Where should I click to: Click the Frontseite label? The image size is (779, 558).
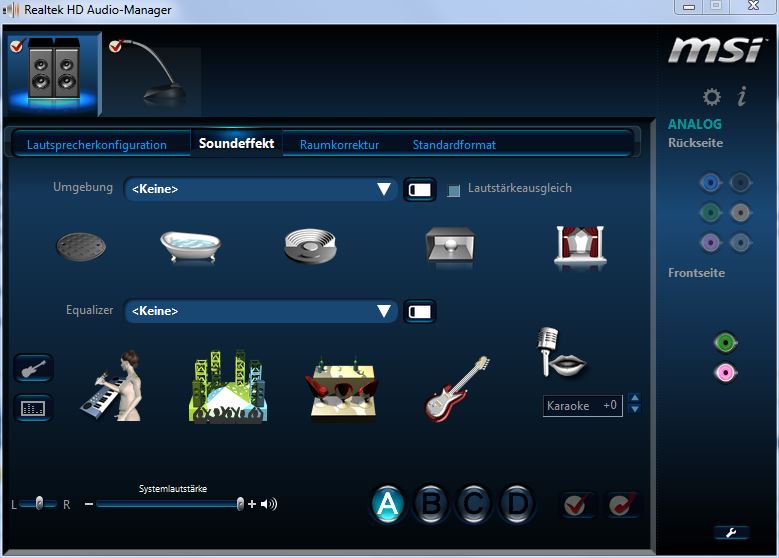coord(696,273)
